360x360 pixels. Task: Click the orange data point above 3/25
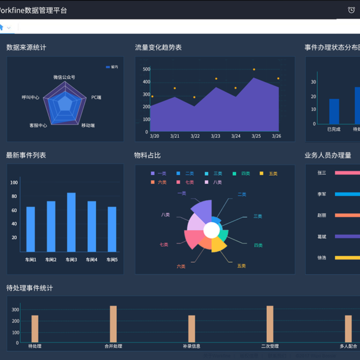click(x=254, y=69)
